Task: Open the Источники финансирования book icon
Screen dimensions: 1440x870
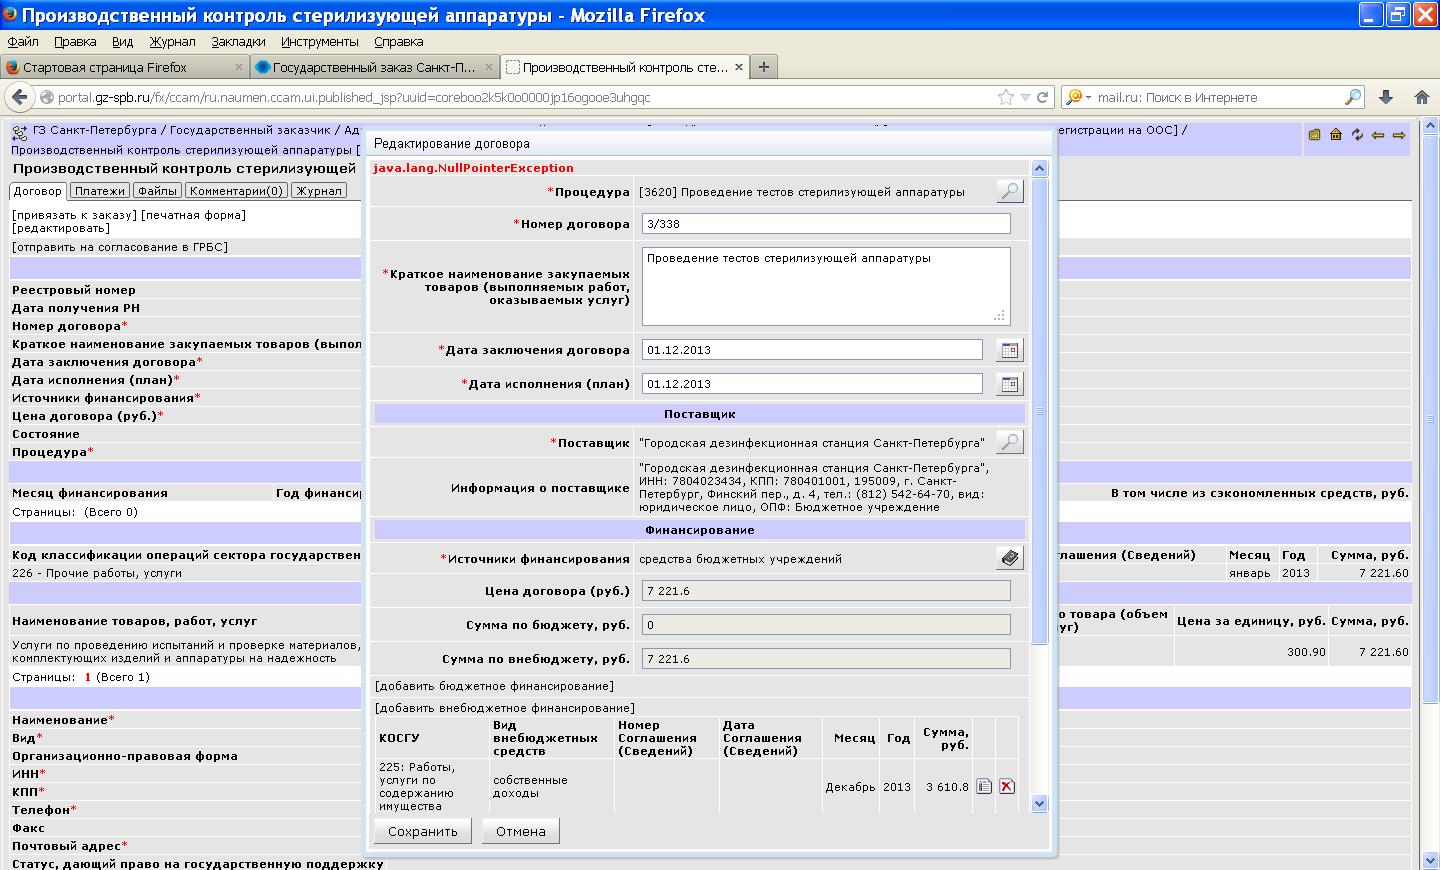Action: pos(1010,558)
